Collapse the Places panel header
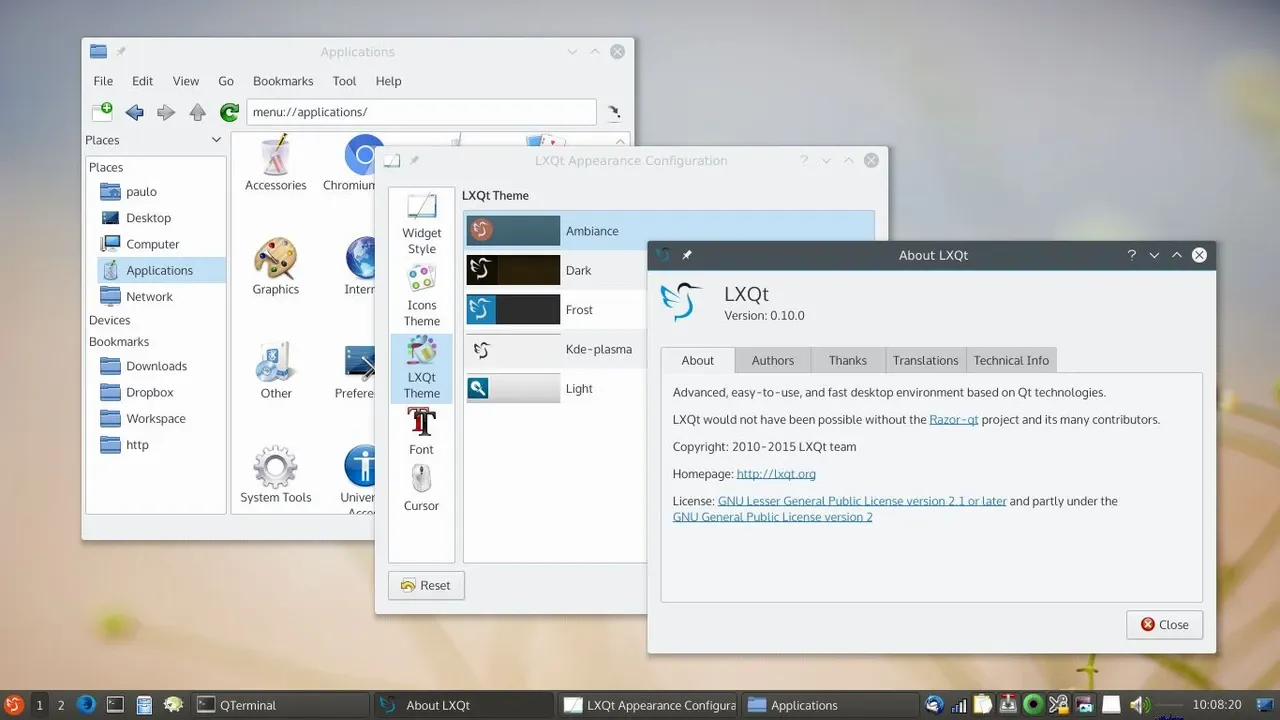Image resolution: width=1280 pixels, height=720 pixels. tap(214, 140)
